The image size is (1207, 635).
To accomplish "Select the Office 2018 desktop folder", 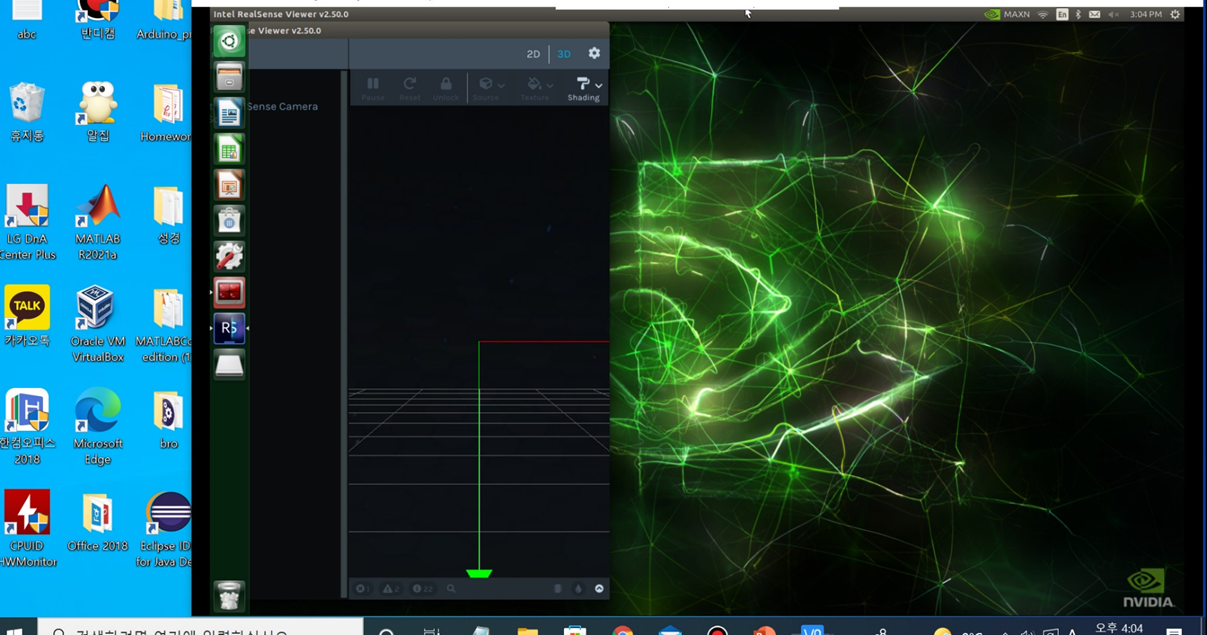I will [x=98, y=522].
